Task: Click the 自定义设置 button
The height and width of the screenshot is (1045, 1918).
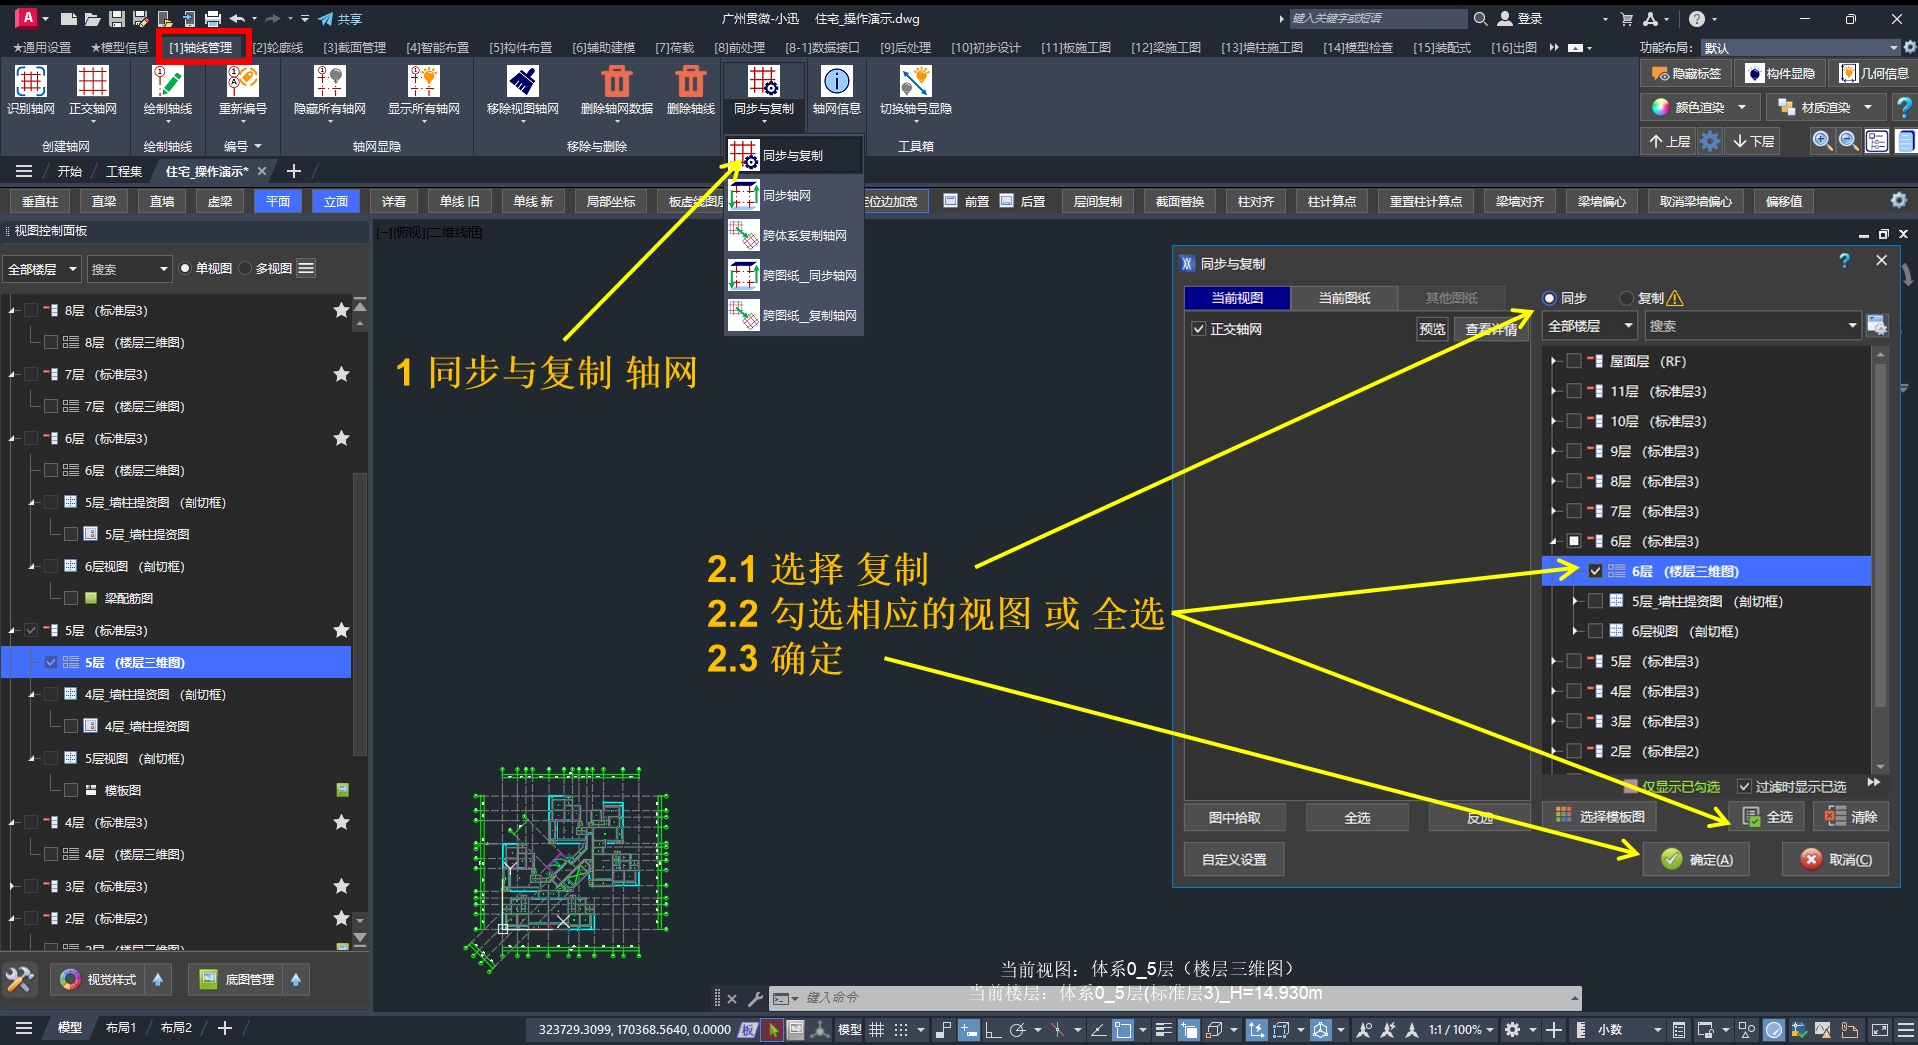Action: (x=1234, y=860)
